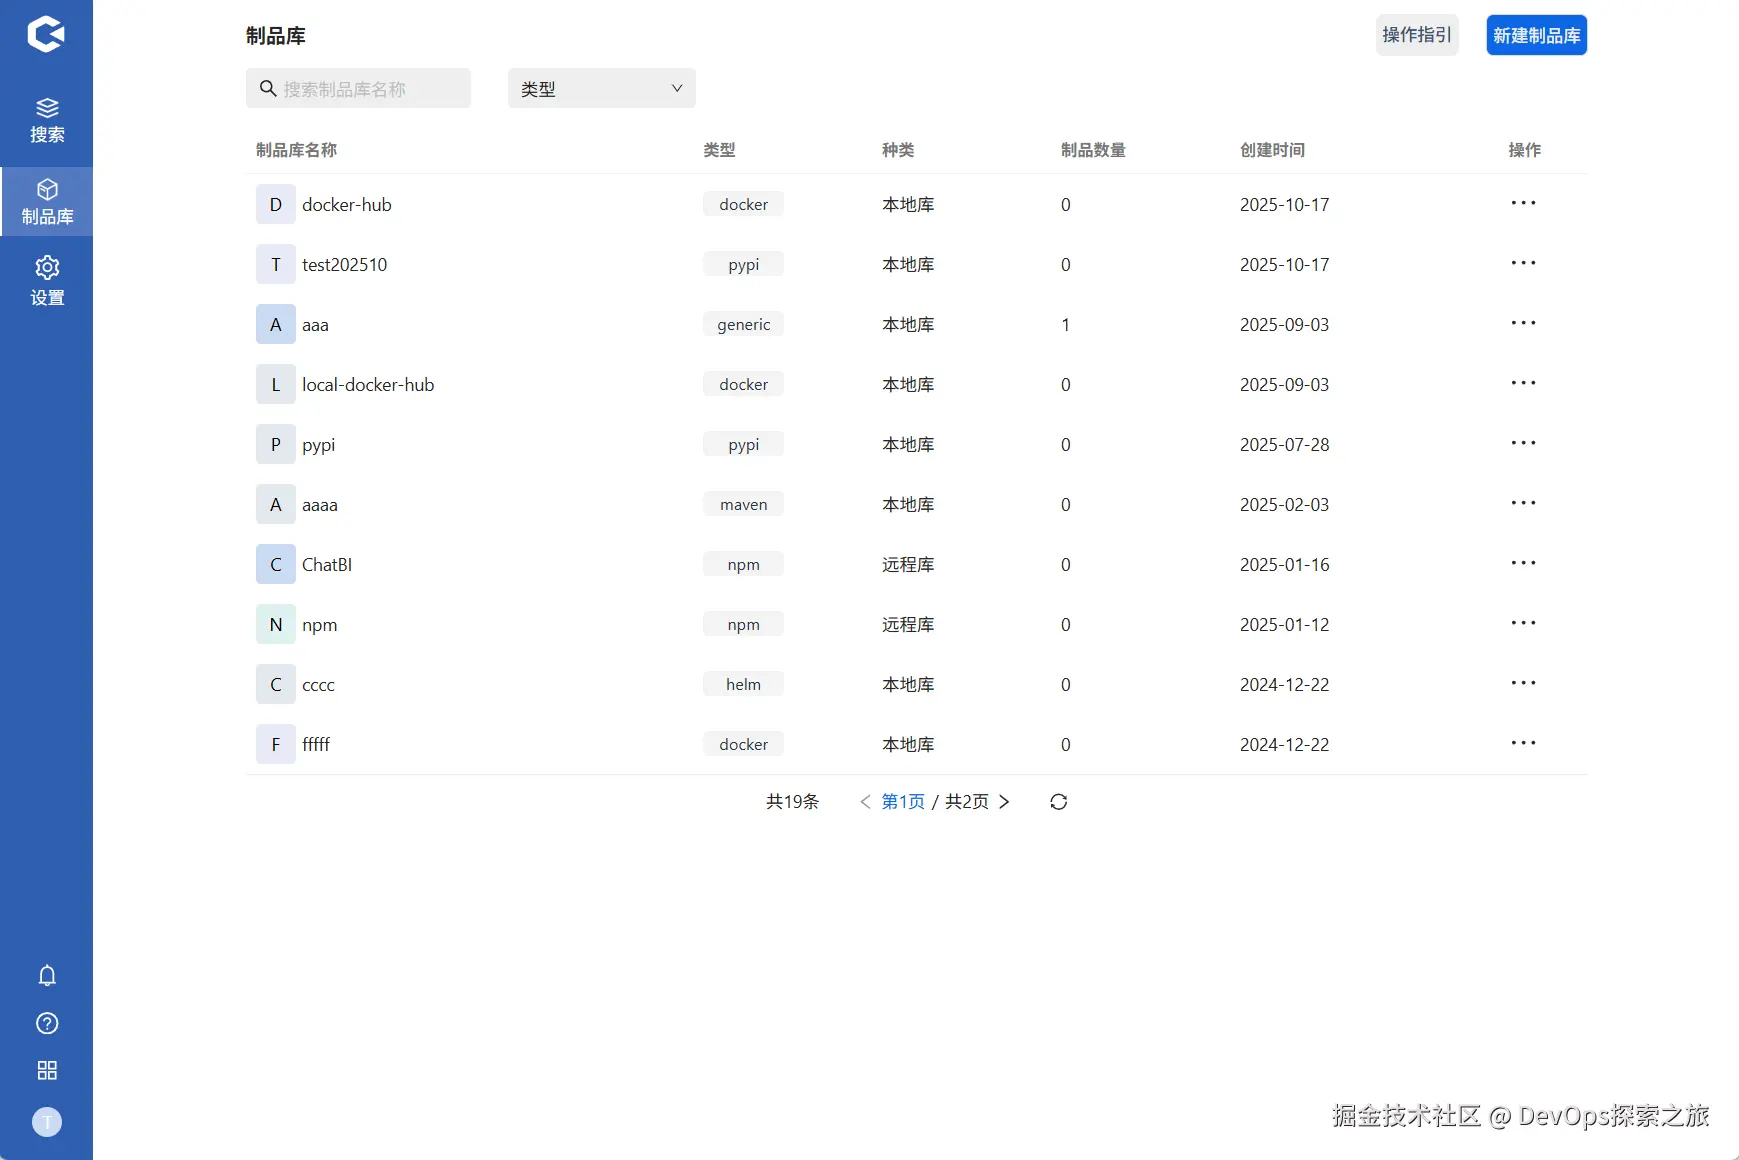
Task: Click the refresh list icon
Action: (x=1059, y=802)
